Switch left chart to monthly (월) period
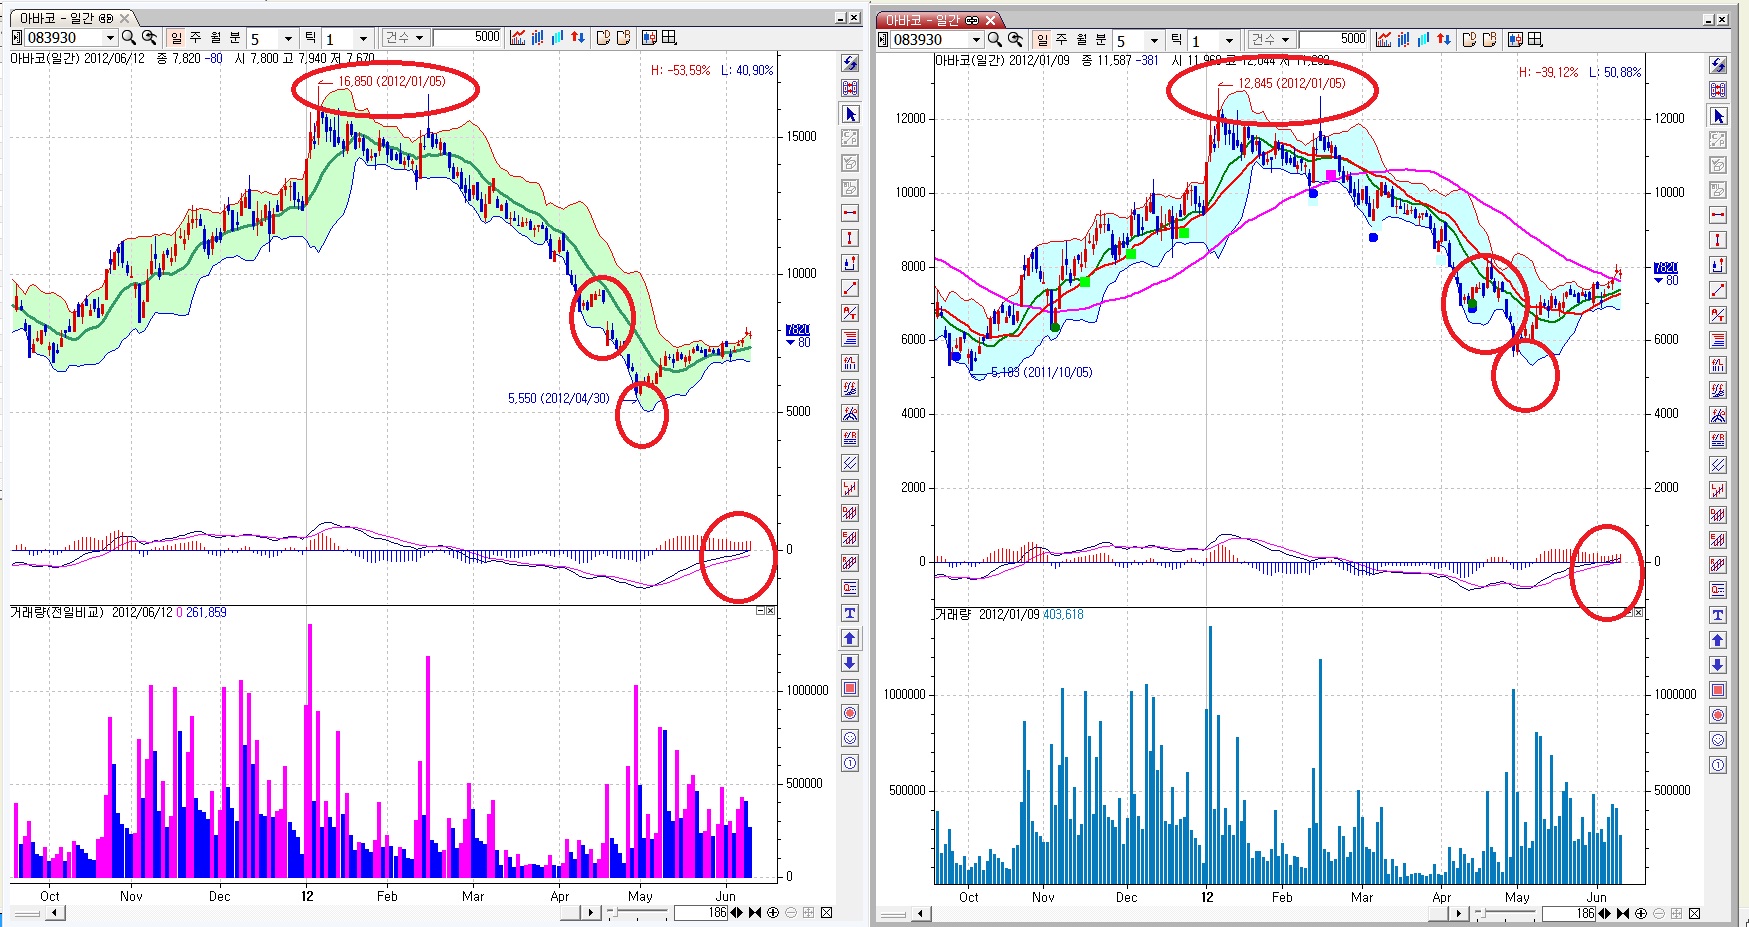 [215, 38]
